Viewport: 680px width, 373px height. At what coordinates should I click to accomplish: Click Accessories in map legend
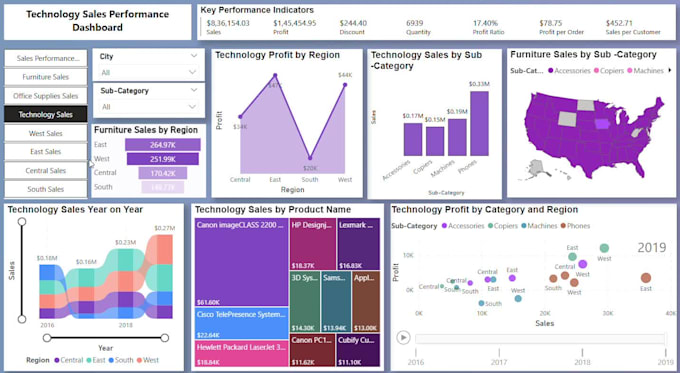click(x=569, y=70)
